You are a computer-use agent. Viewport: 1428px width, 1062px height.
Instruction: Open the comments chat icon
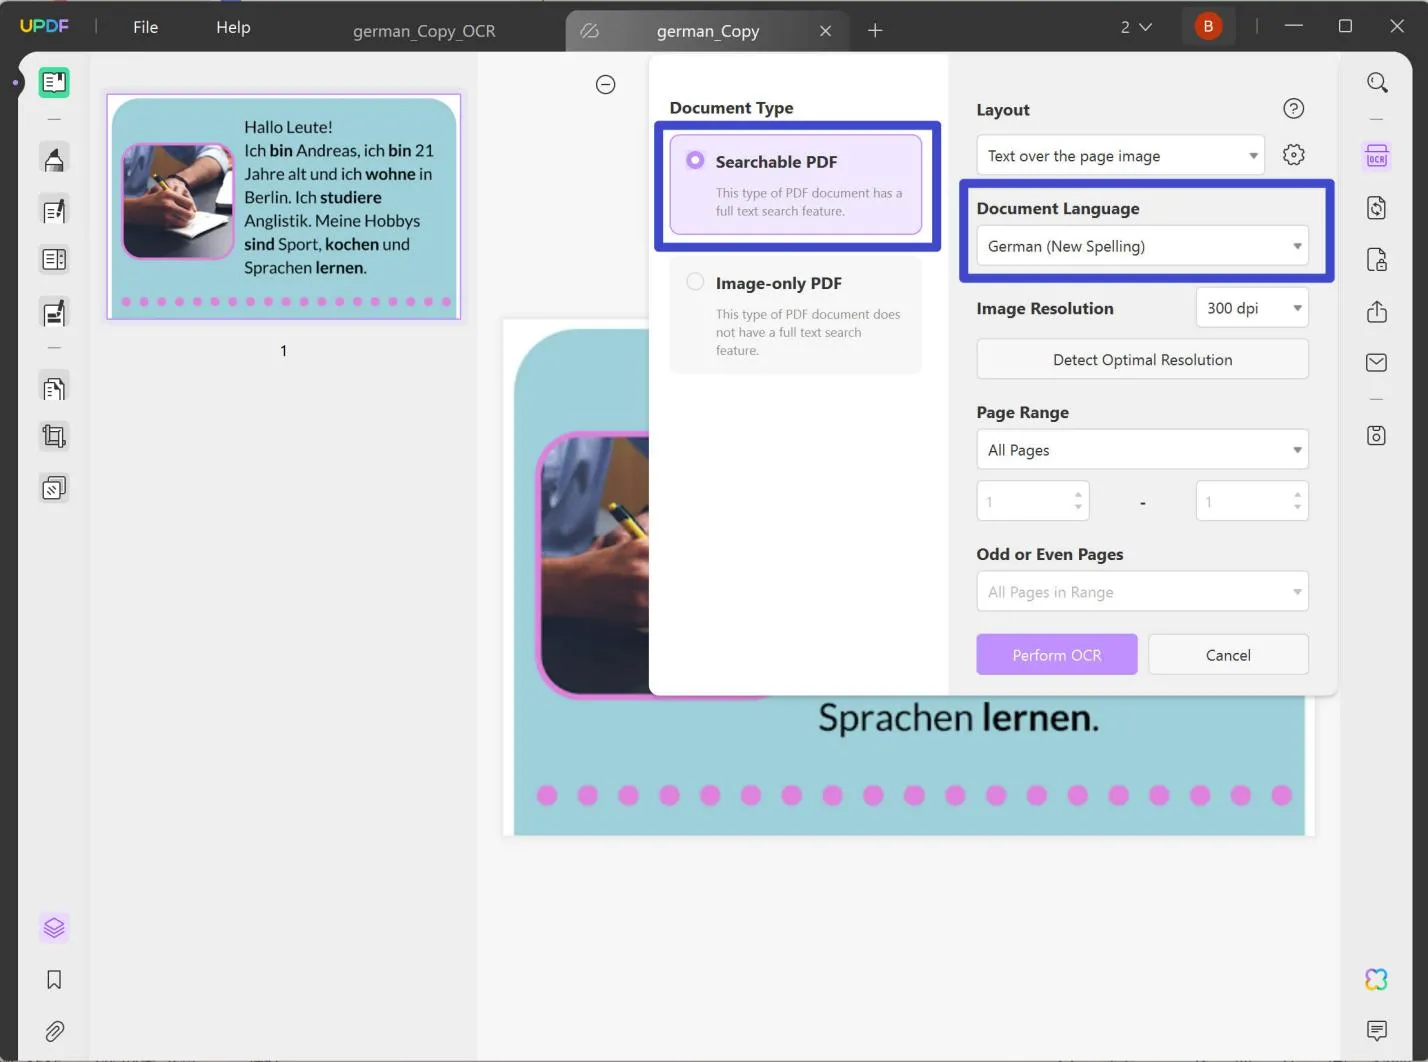click(1377, 1030)
